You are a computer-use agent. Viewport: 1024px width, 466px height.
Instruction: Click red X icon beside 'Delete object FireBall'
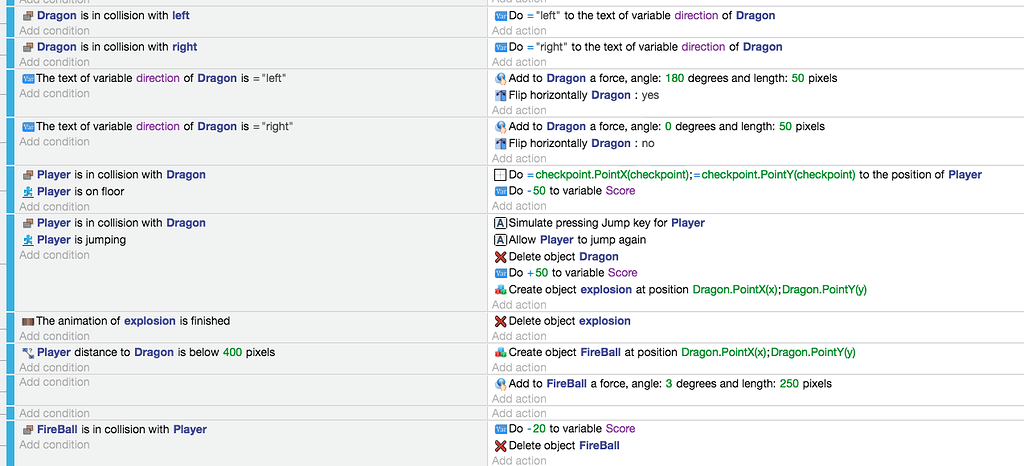[501, 446]
